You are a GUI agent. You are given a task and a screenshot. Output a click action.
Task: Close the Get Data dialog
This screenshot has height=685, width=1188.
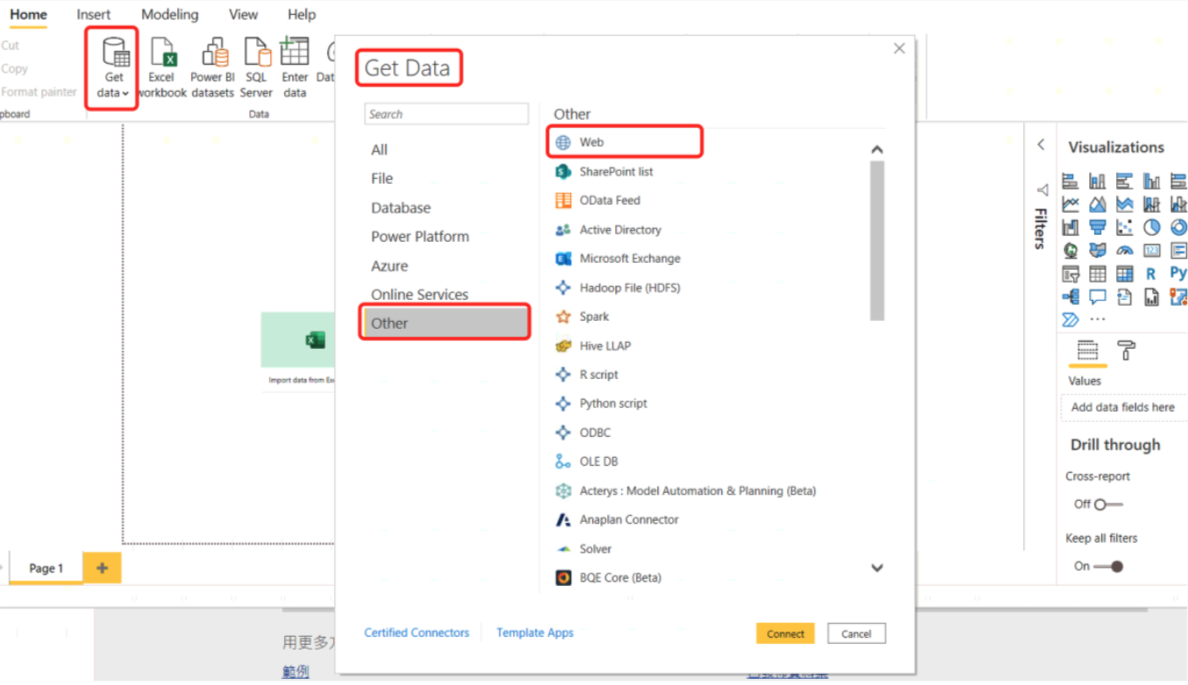point(899,48)
